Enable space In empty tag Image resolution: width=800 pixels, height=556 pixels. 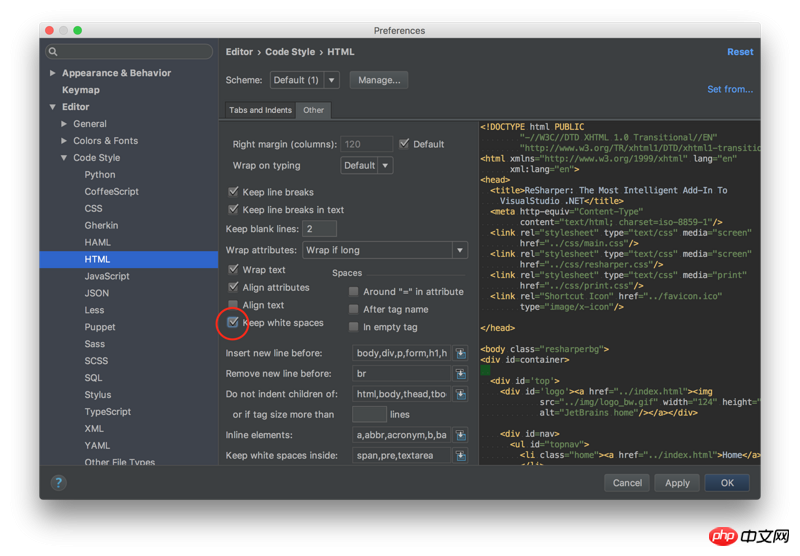point(353,327)
